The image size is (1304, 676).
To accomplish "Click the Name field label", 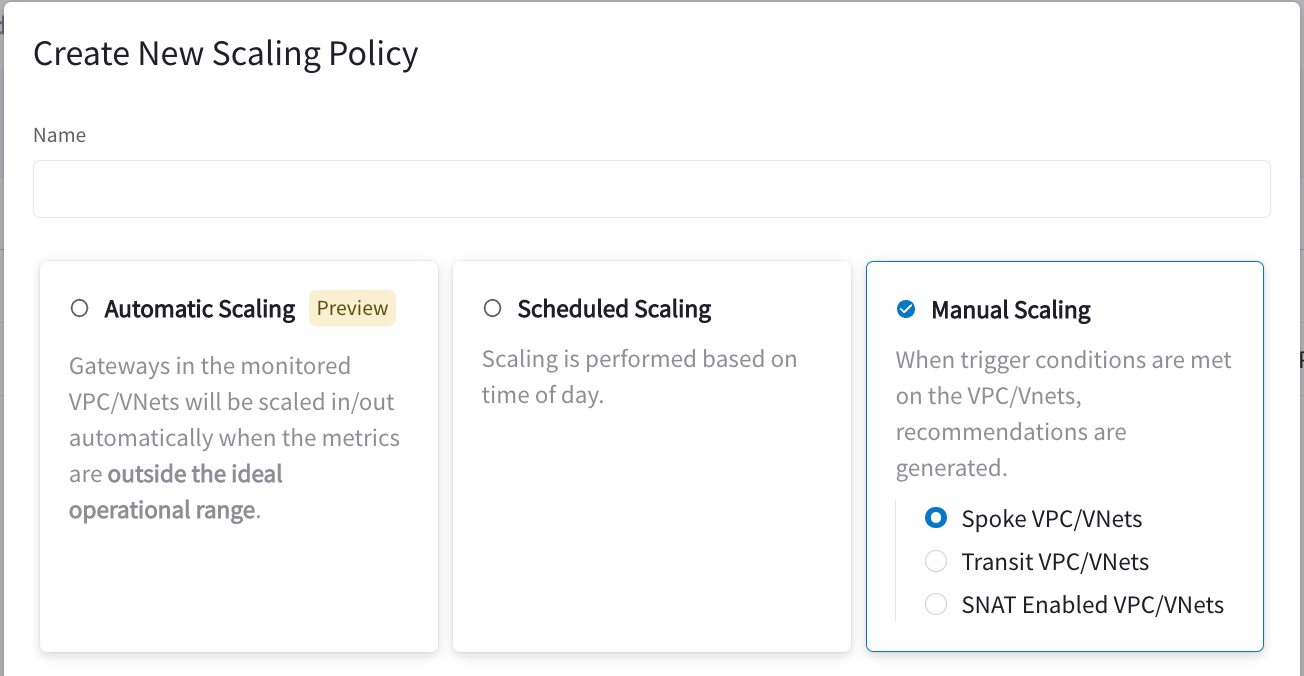I will pos(59,135).
